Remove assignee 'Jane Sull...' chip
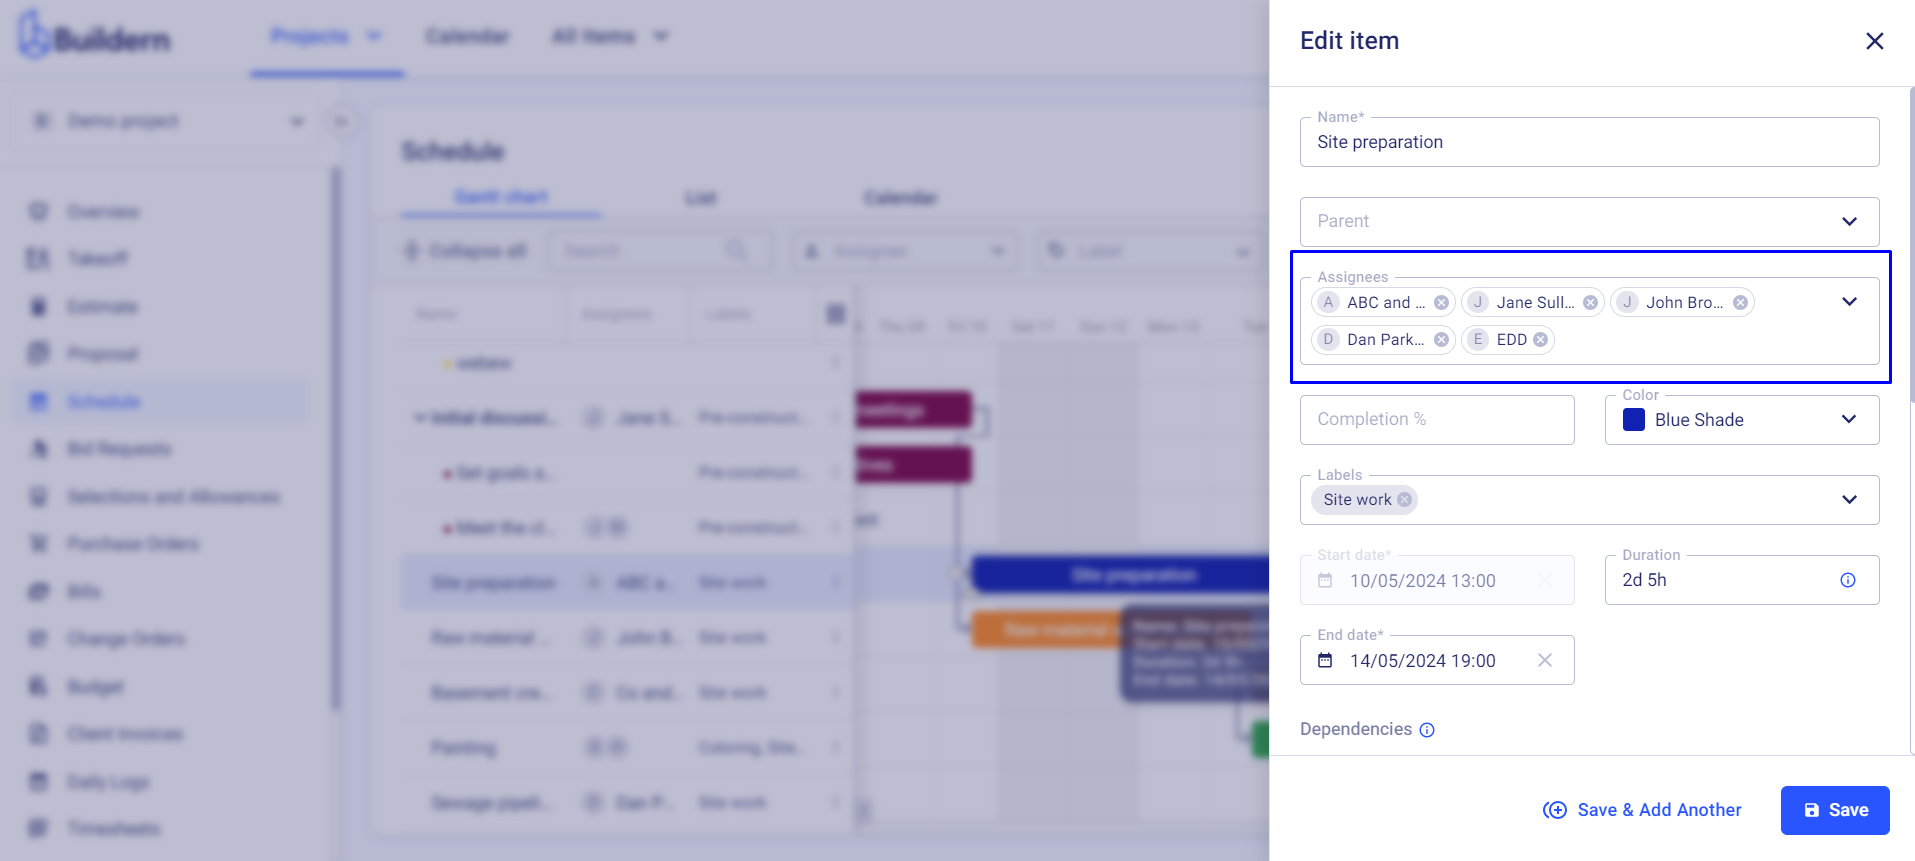 (1590, 303)
